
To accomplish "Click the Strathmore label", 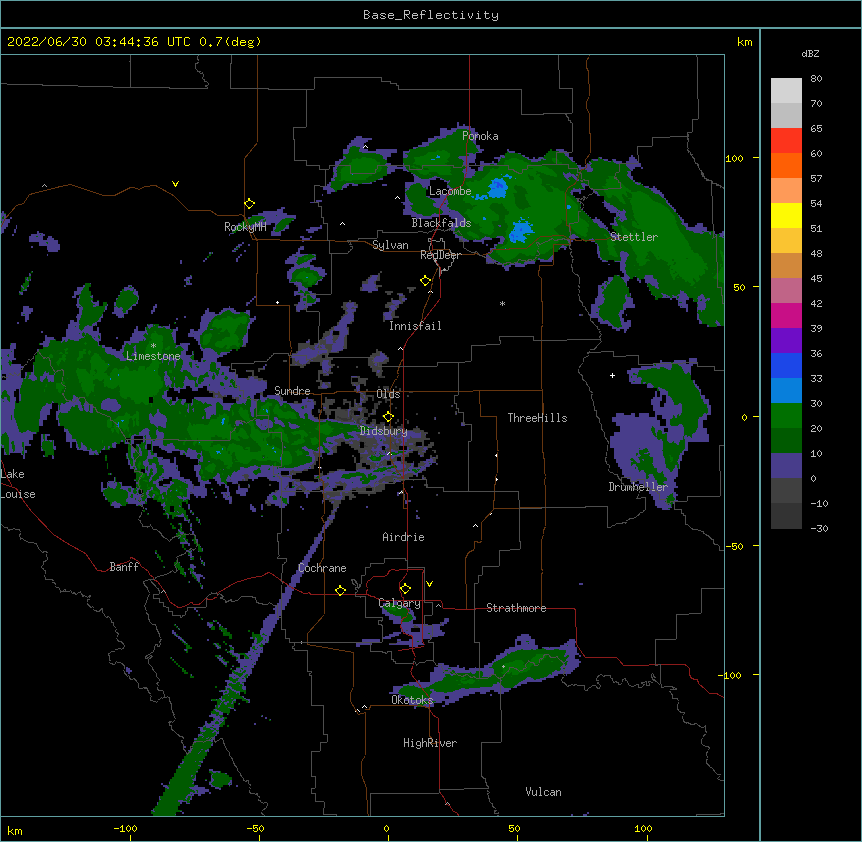I will pos(516,608).
